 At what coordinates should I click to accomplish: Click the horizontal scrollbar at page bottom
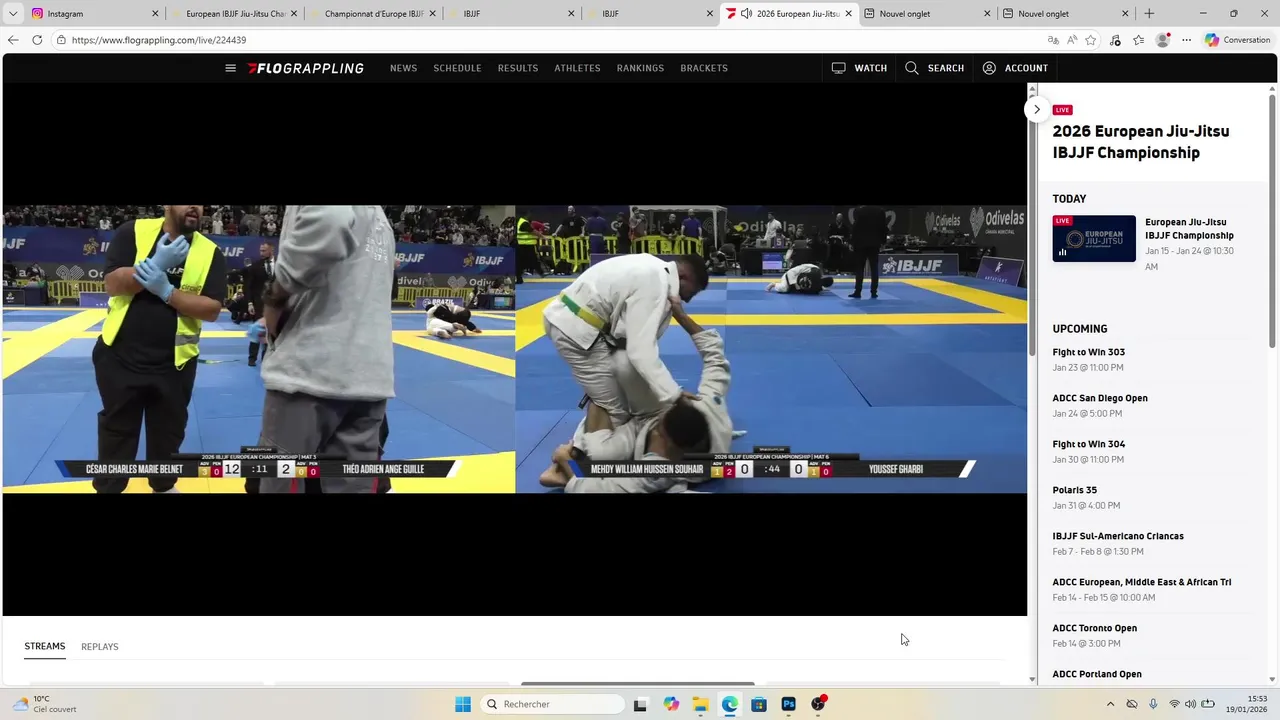[x=638, y=684]
